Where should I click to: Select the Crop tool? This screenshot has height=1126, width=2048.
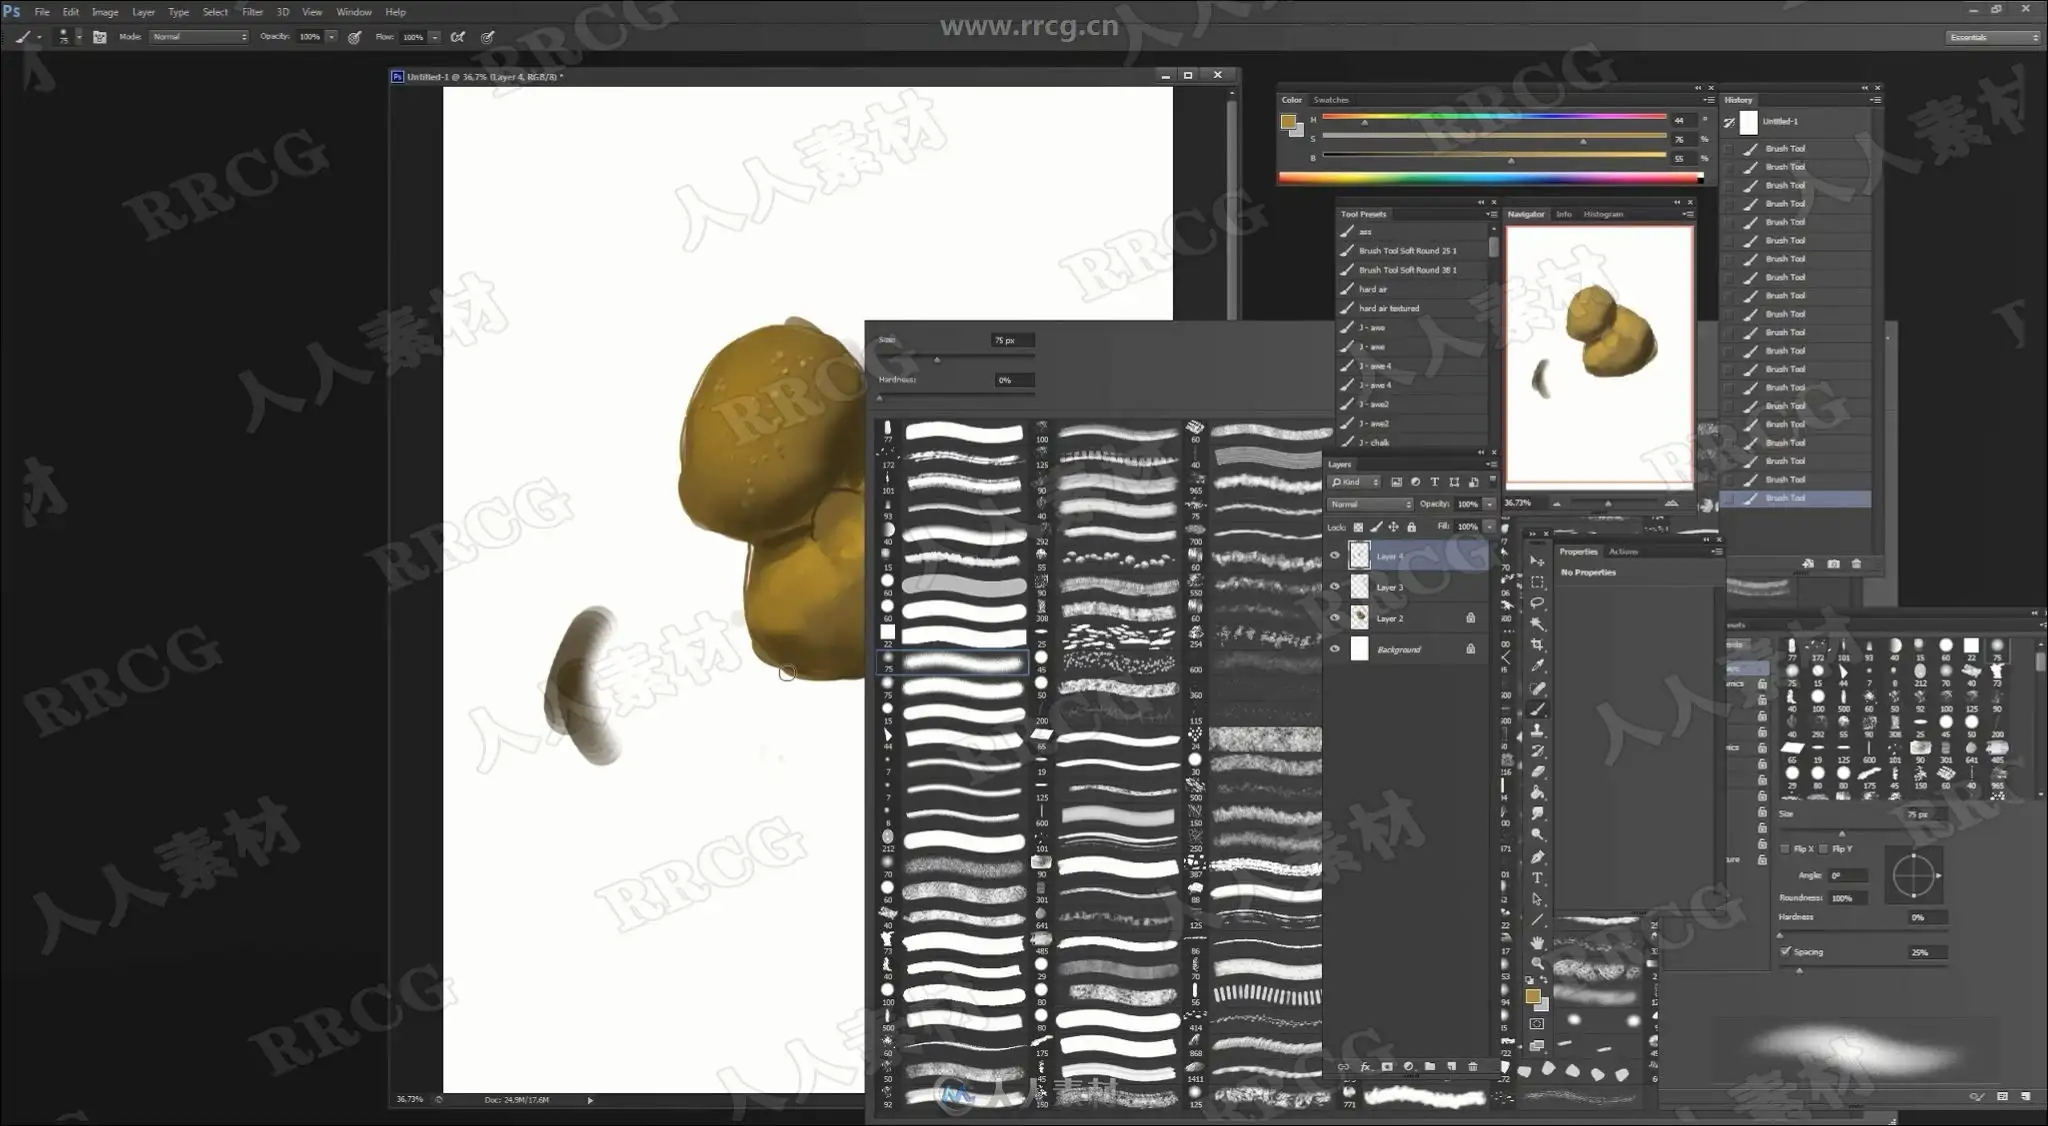(1537, 645)
